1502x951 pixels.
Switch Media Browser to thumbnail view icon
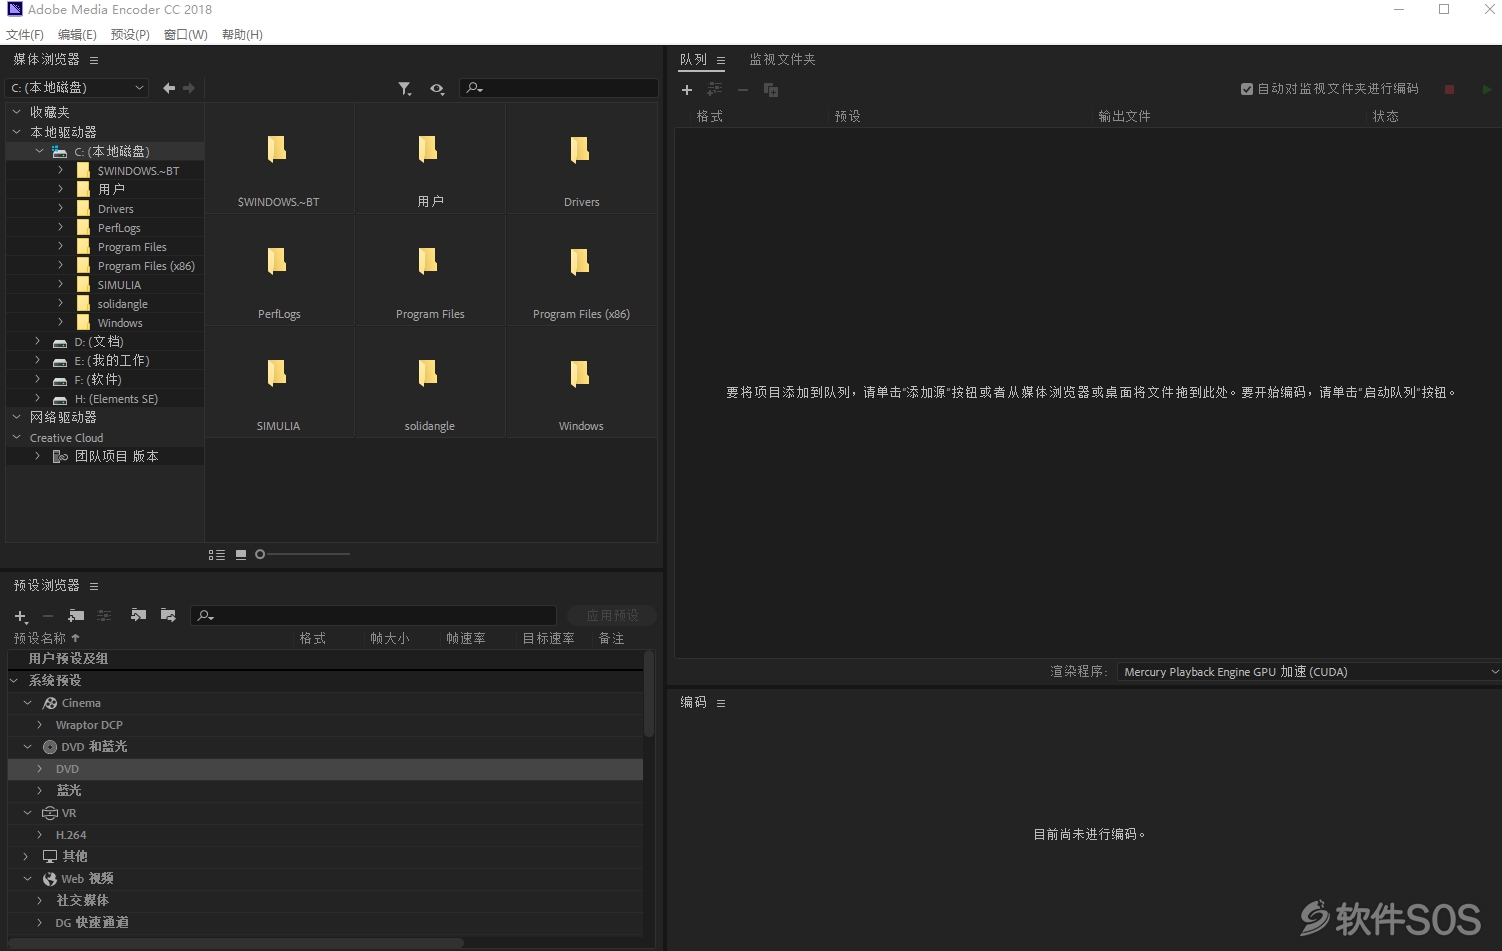click(241, 554)
